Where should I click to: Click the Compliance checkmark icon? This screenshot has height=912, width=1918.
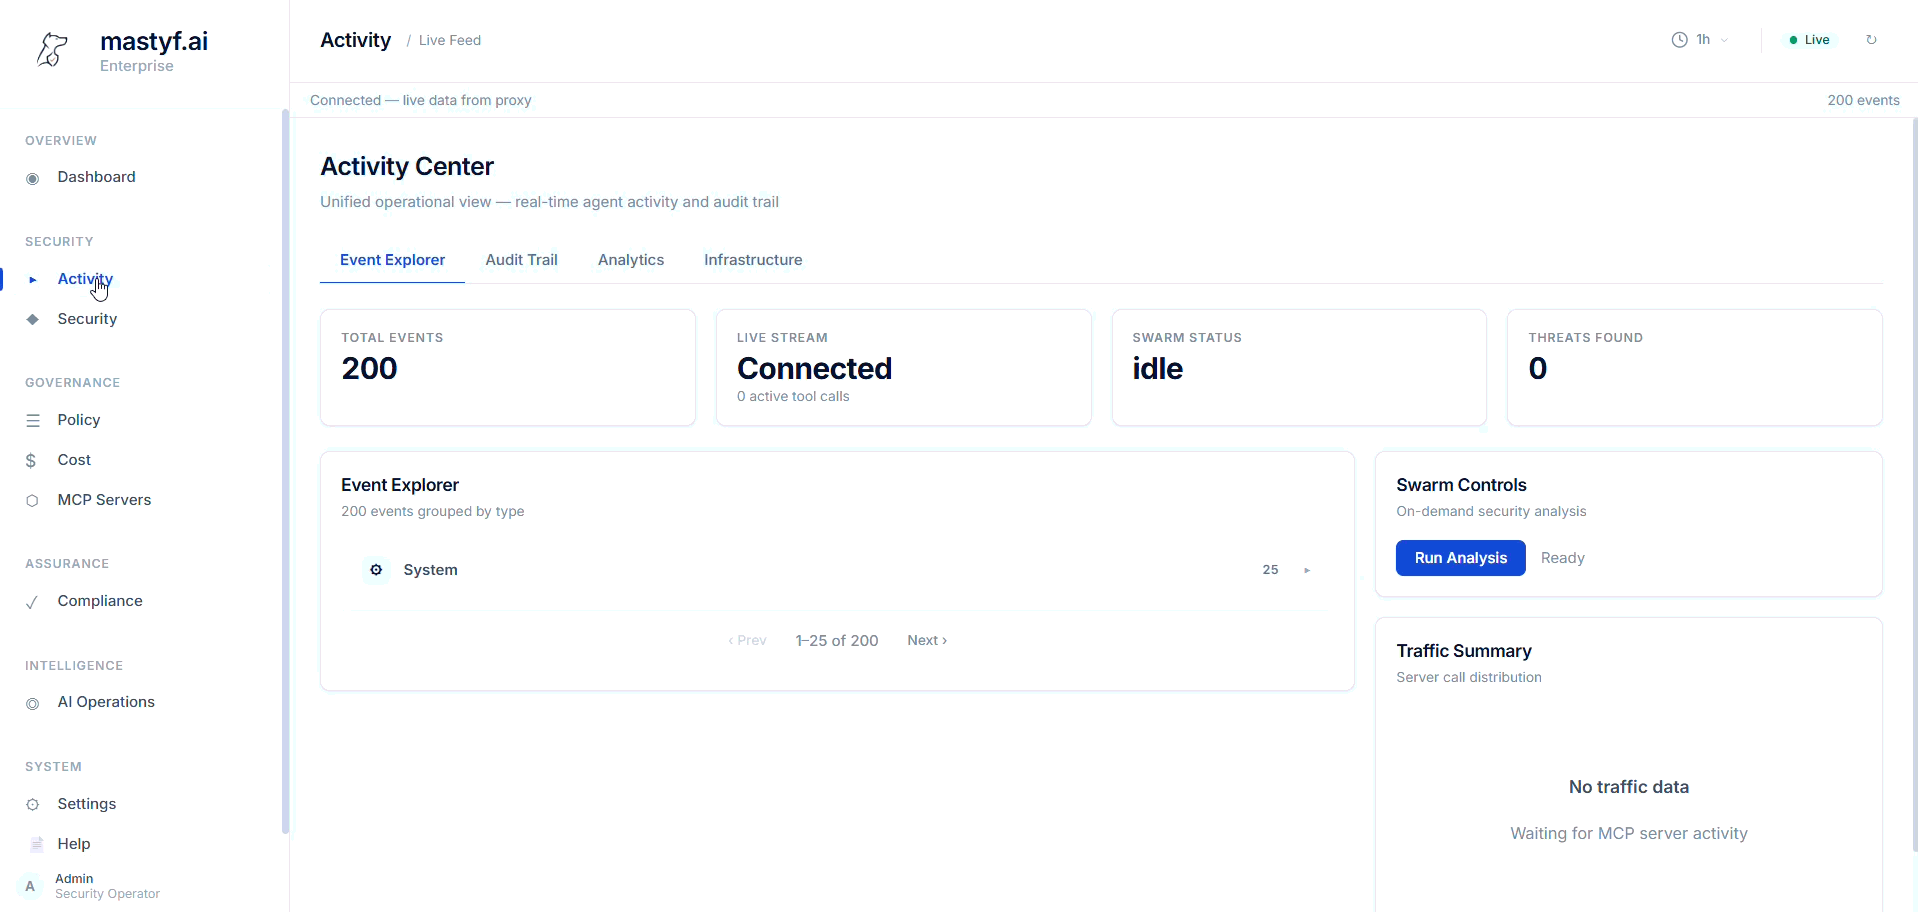tap(33, 602)
